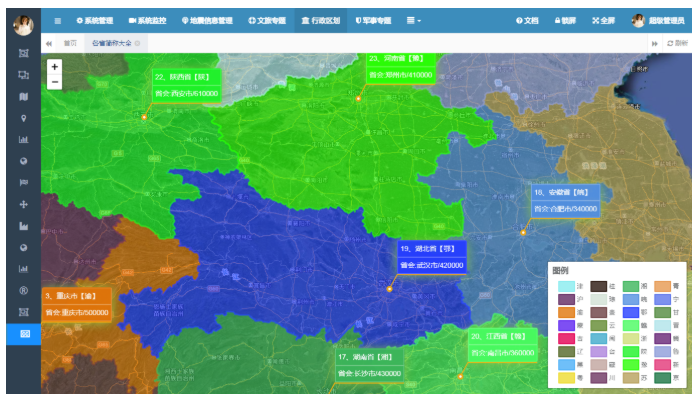This screenshot has height=398, width=696.
Task: Select the 辽 dark olive legend swatch
Action: tap(566, 352)
